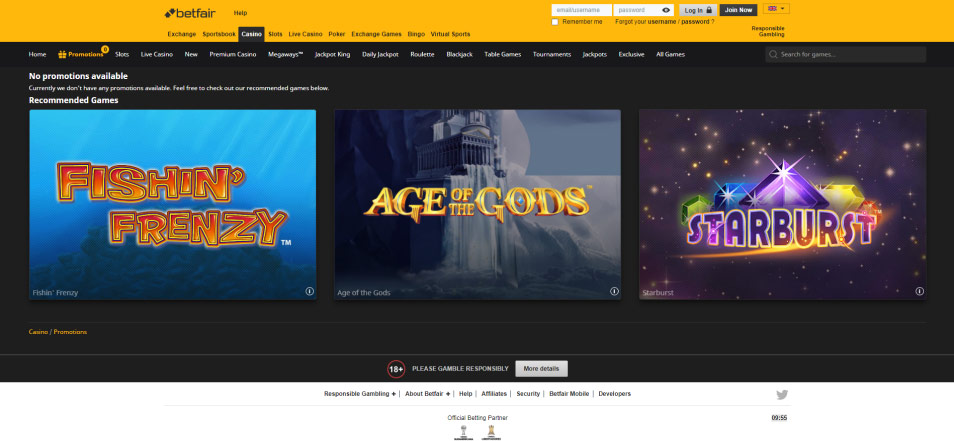The height and width of the screenshot is (441, 954).
Task: Open the Tournaments menu item
Action: 552,54
